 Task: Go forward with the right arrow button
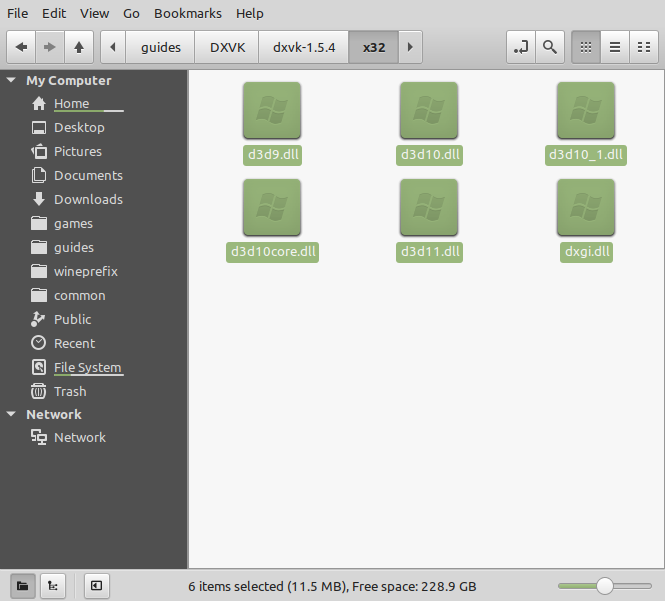tap(50, 47)
